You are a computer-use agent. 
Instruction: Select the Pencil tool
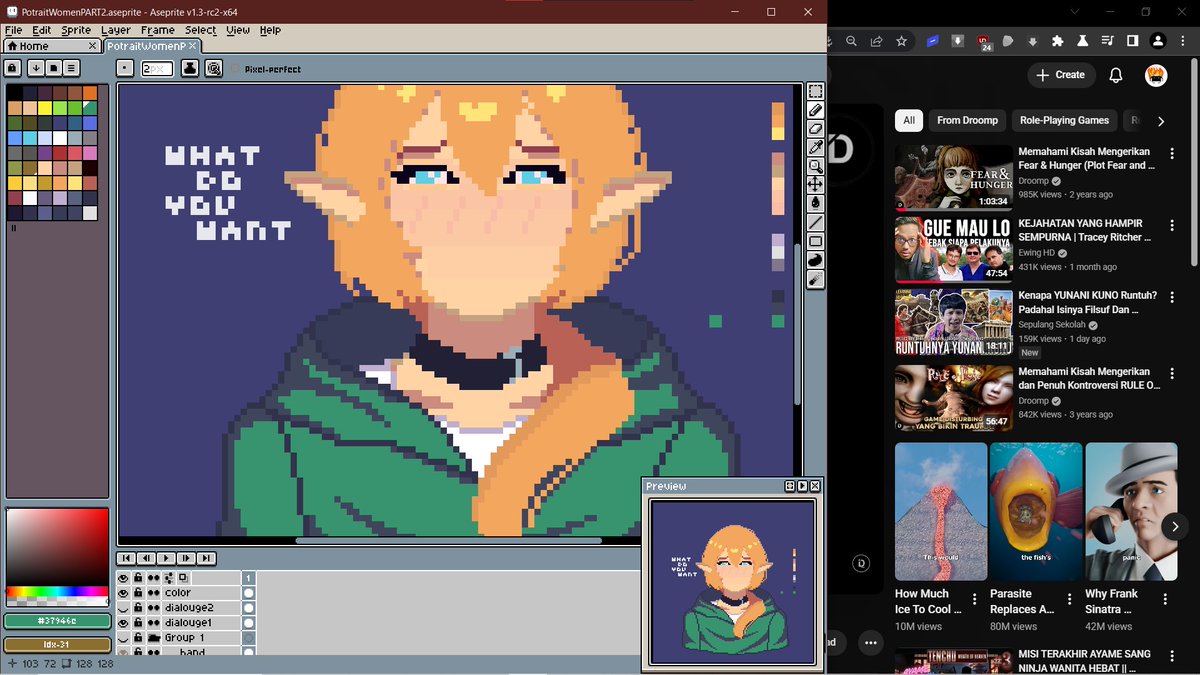pyautogui.click(x=815, y=110)
